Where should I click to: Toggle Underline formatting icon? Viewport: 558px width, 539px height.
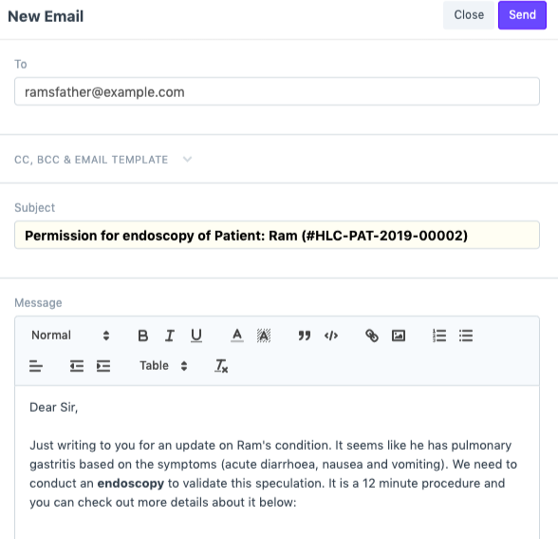196,335
